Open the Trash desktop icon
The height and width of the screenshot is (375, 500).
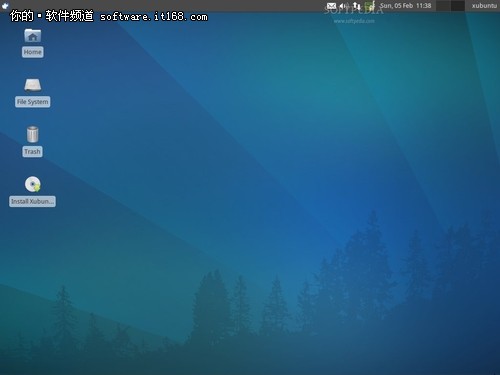click(32, 134)
